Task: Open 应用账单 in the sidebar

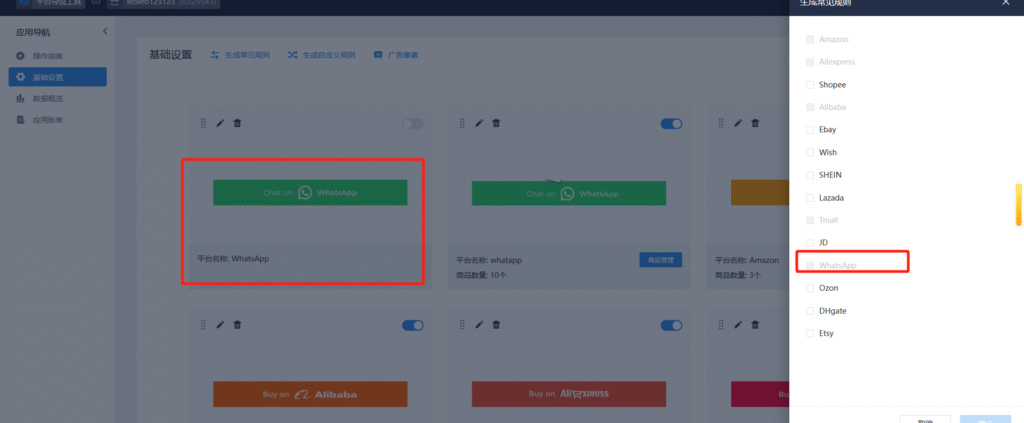Action: [x=48, y=120]
